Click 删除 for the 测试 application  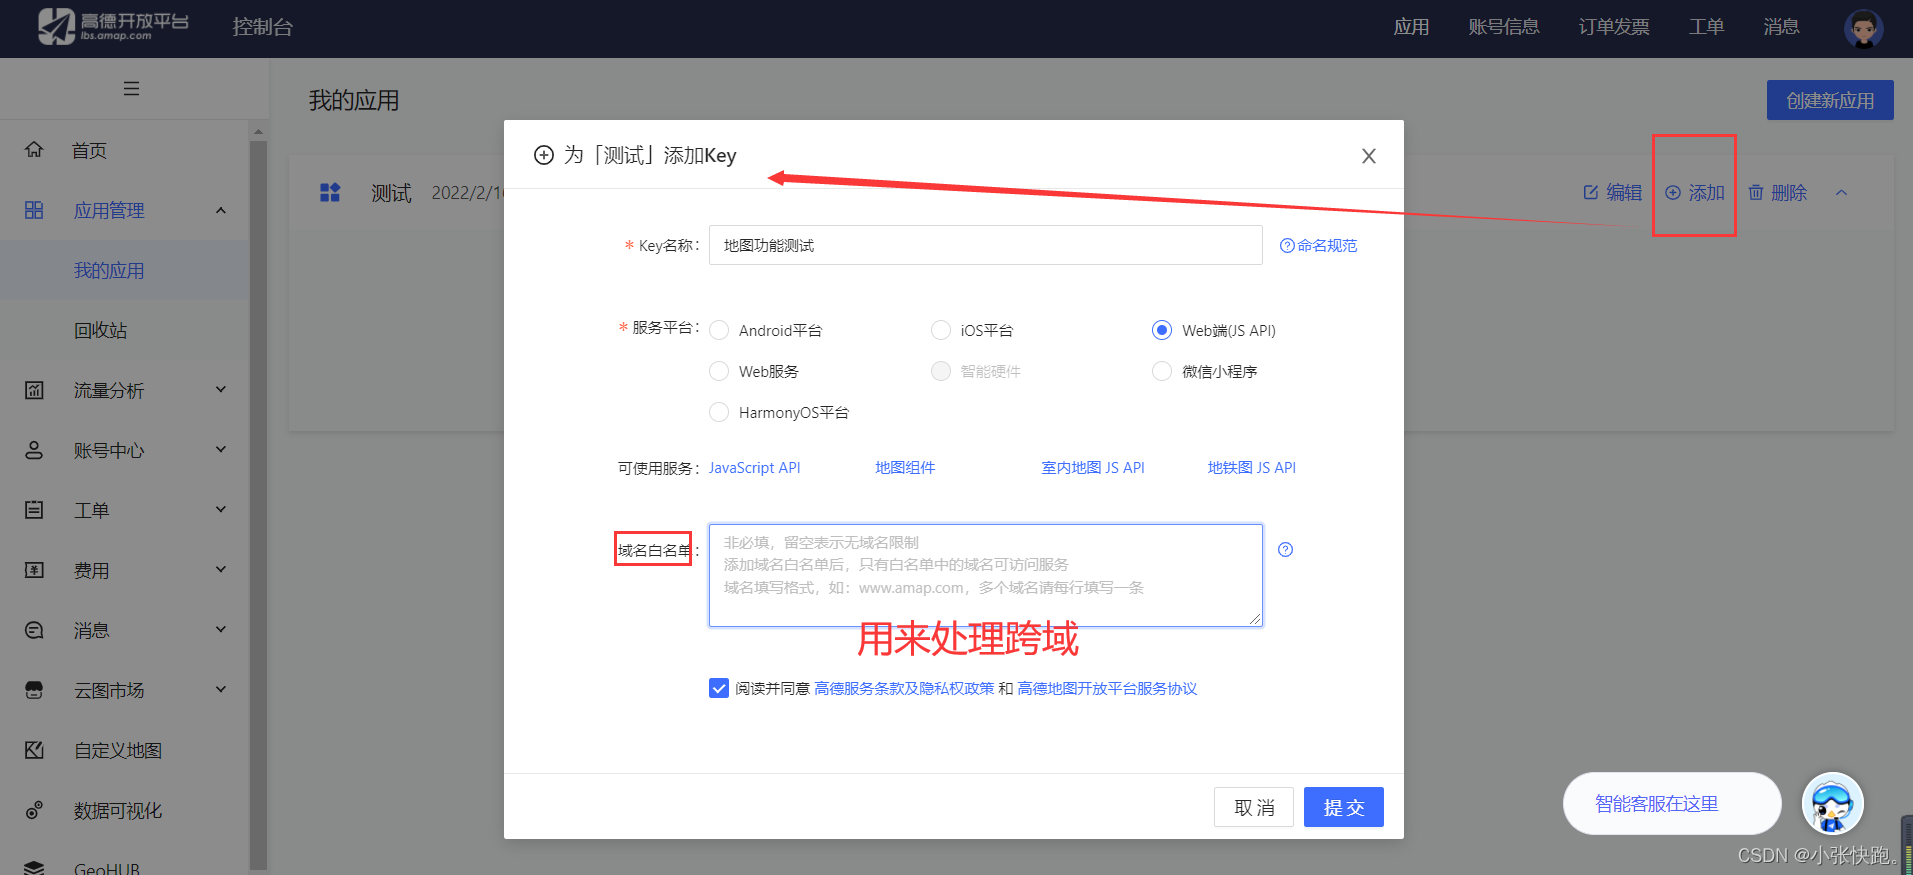(x=1777, y=192)
